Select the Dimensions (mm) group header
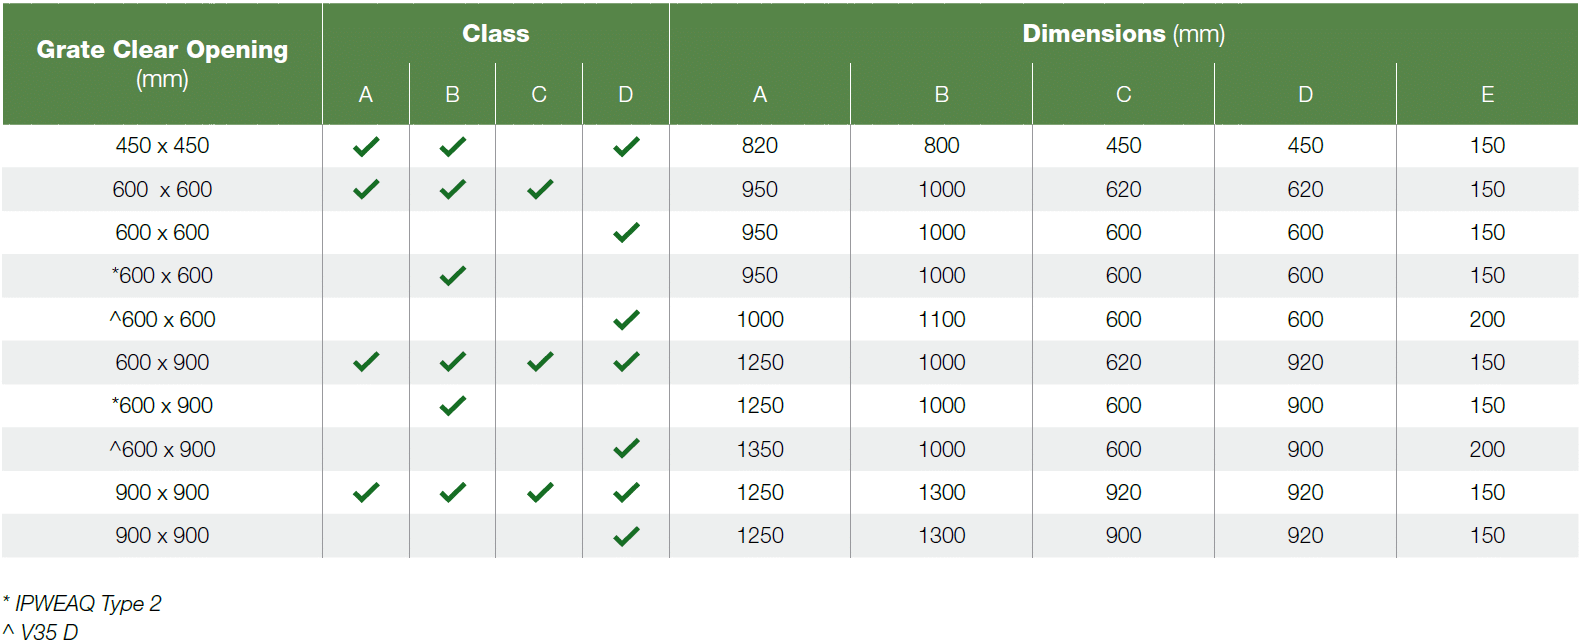Viewport: 1582px width, 644px height. (x=1124, y=34)
